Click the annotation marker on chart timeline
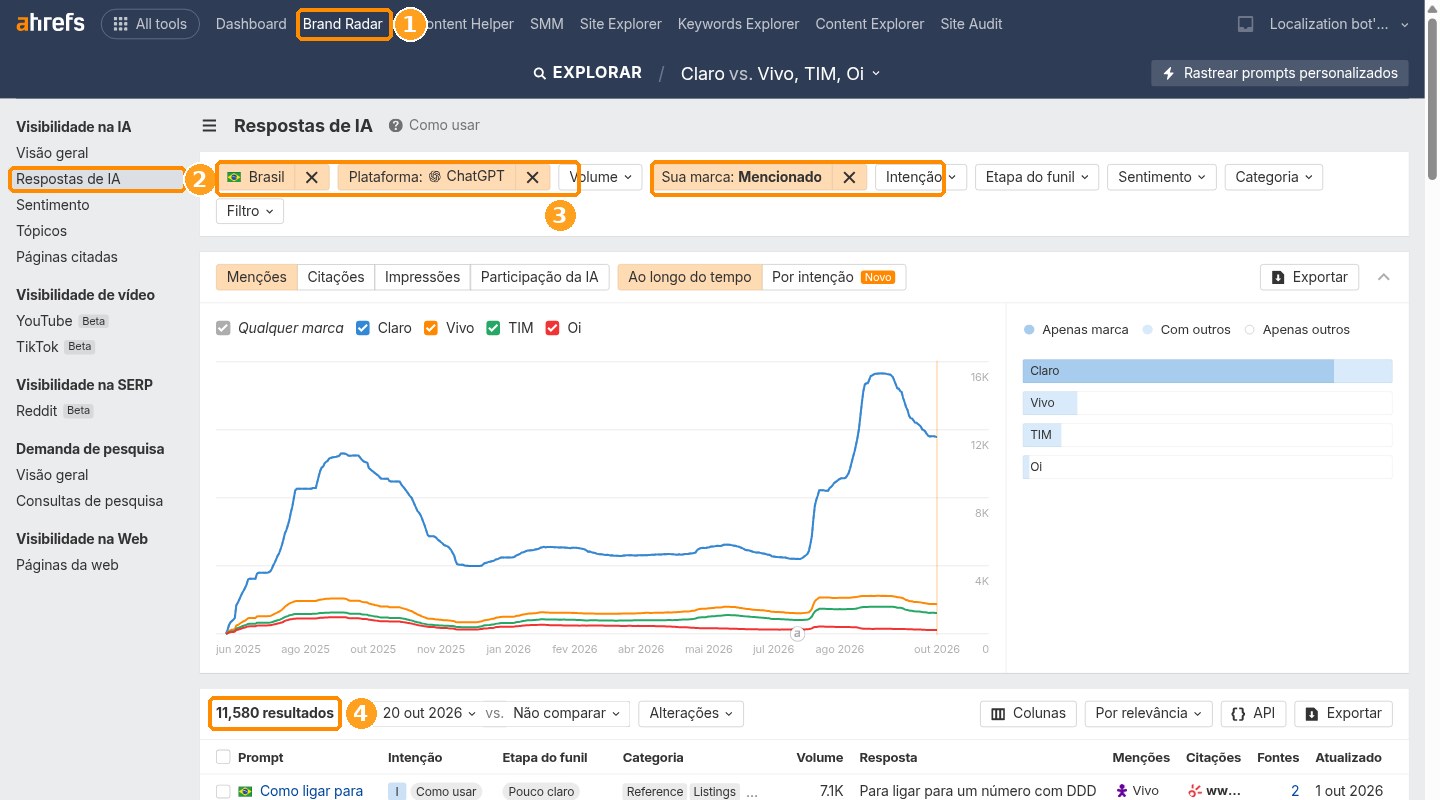This screenshot has height=800, width=1440. point(797,633)
